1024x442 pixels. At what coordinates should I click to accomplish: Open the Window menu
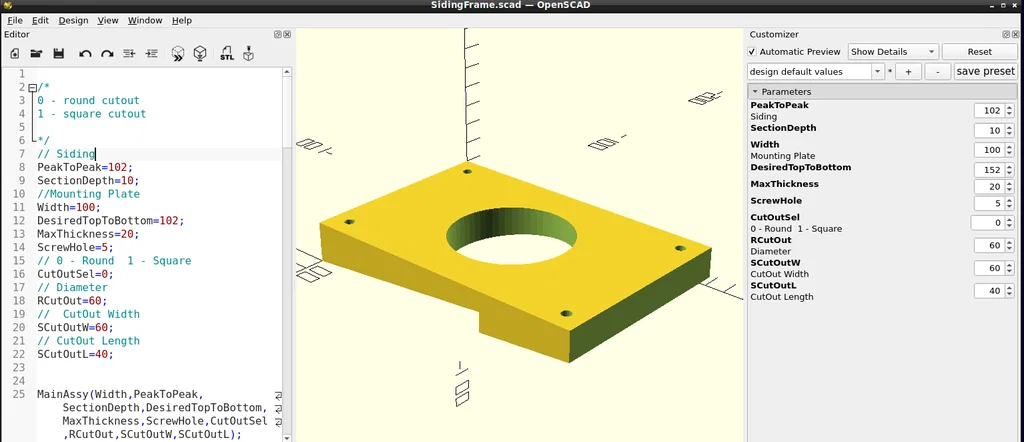[145, 20]
